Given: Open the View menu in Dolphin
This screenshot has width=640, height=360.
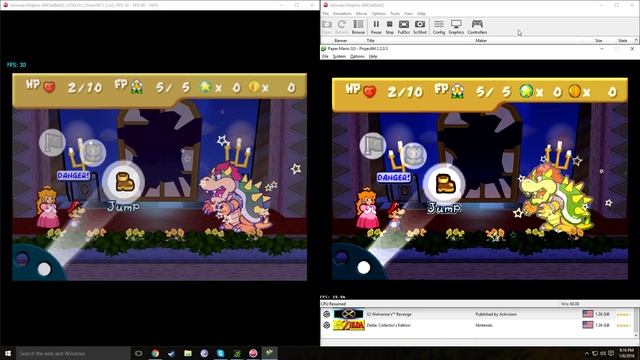Looking at the screenshot, I should tap(408, 13).
